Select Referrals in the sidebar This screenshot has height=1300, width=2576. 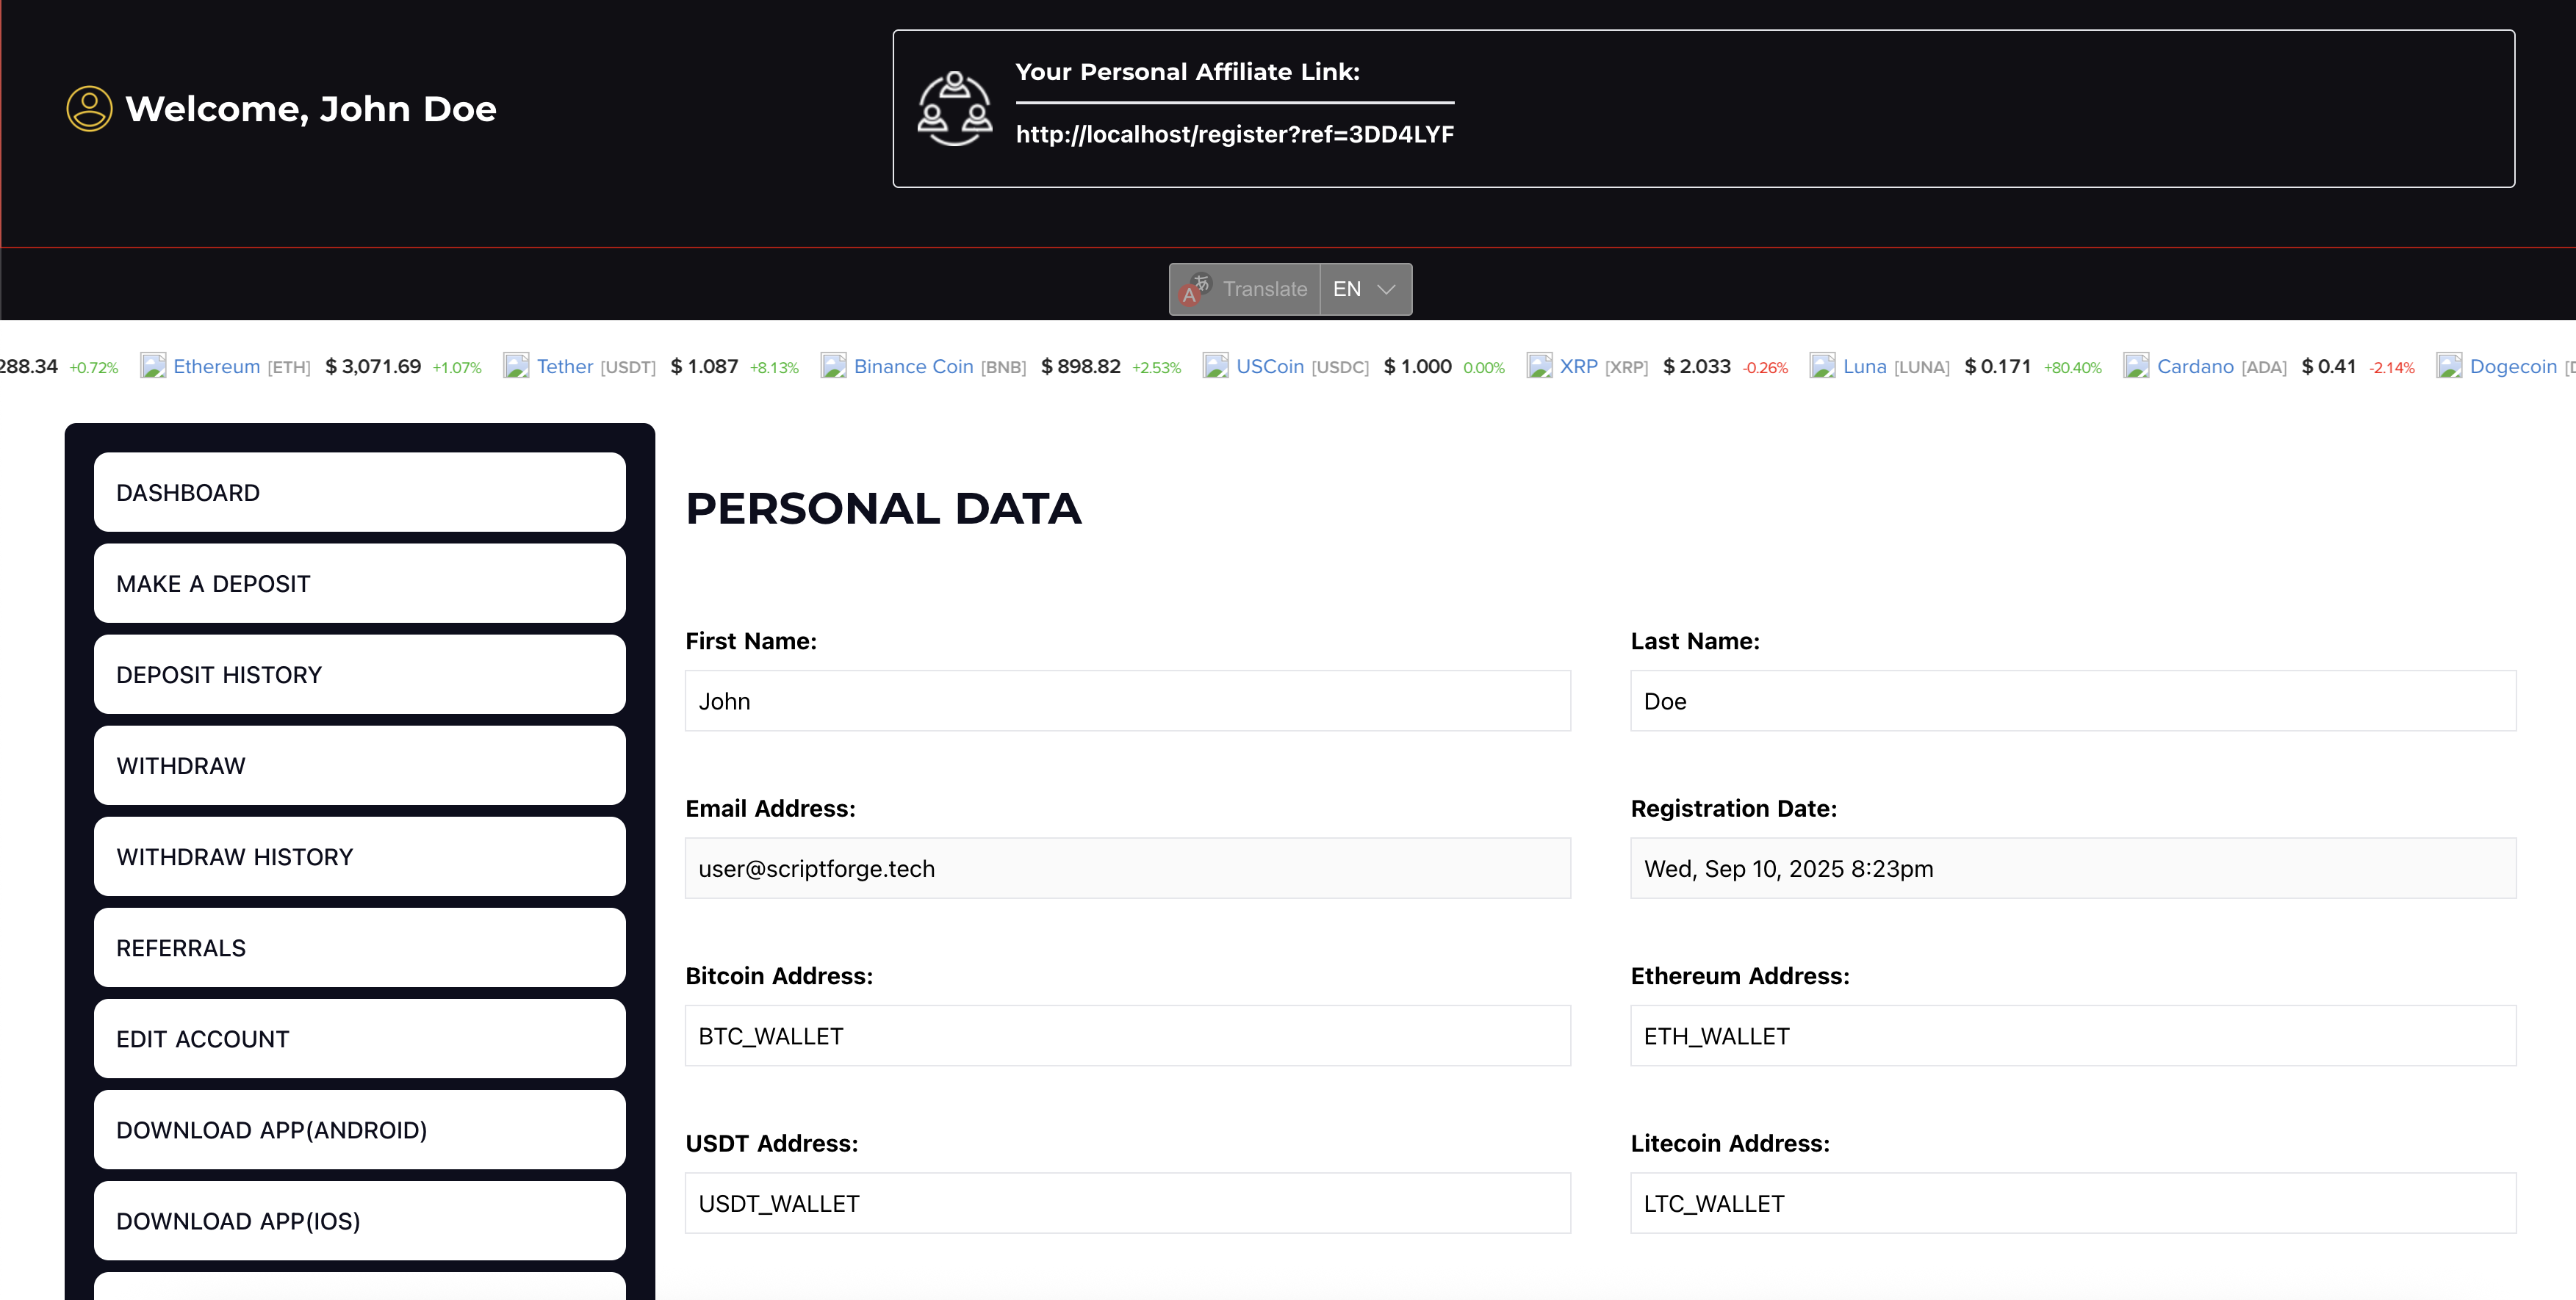tap(359, 947)
